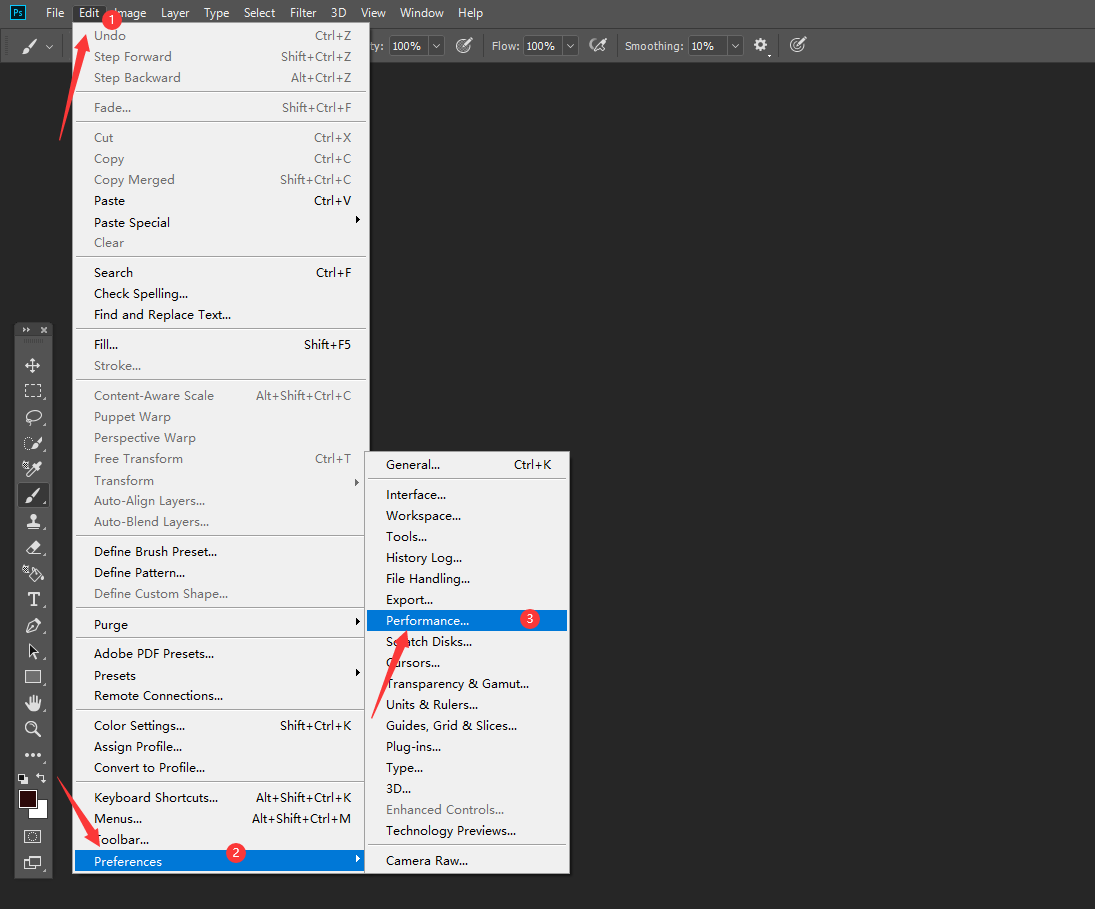Select the Rectangle shape tool
1095x909 pixels.
33,677
